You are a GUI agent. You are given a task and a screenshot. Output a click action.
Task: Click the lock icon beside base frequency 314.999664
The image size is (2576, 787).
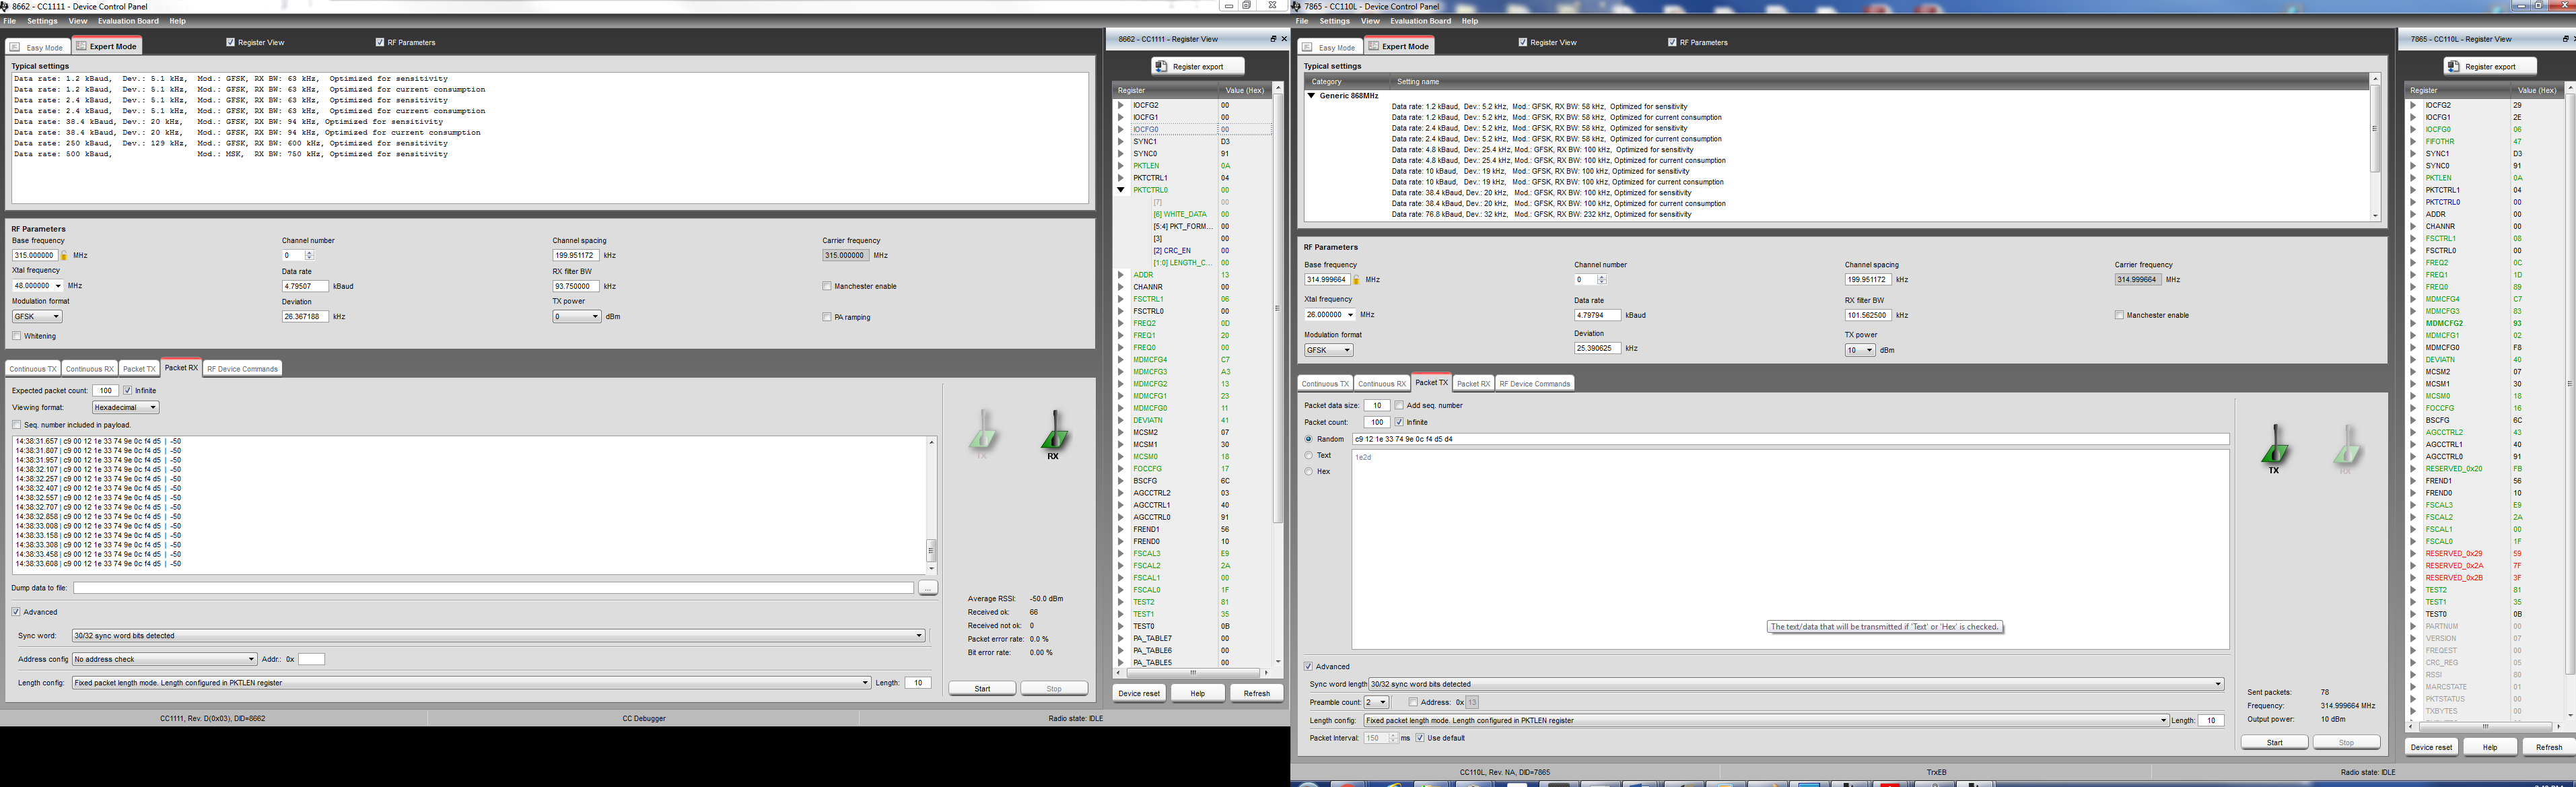pyautogui.click(x=1357, y=280)
